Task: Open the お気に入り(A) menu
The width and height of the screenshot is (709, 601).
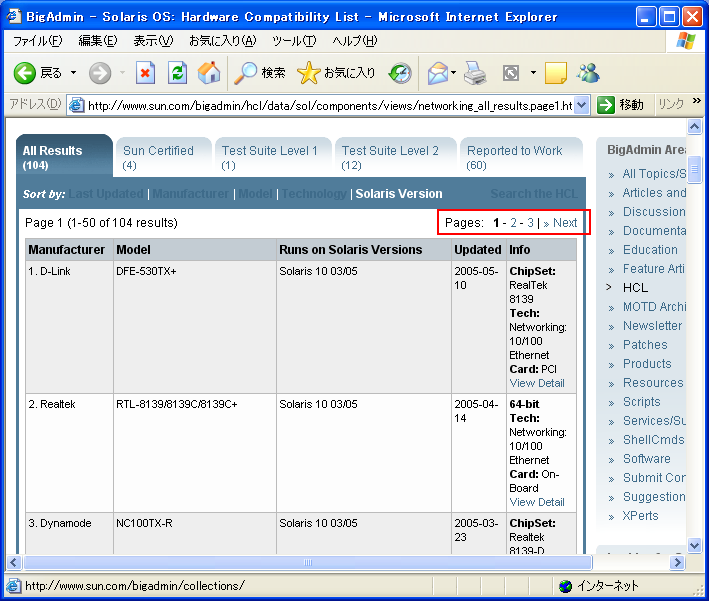Action: coord(222,41)
